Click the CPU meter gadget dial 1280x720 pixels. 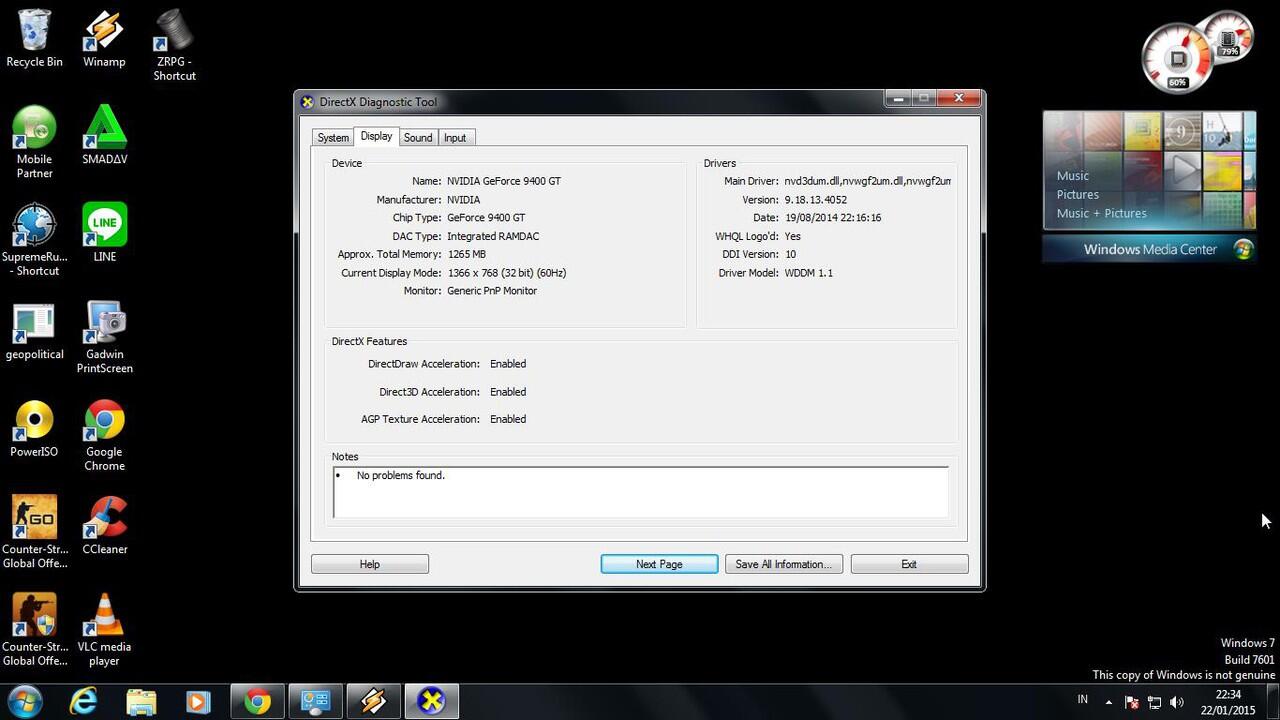point(1177,58)
